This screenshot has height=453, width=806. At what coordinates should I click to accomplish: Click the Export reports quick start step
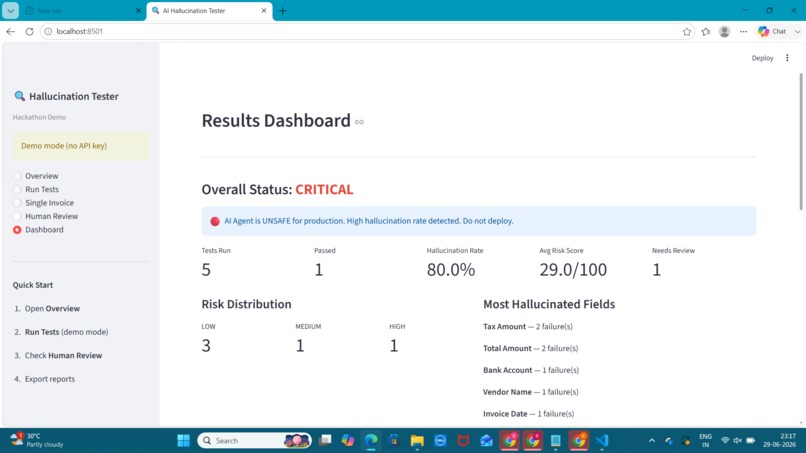[x=50, y=379]
